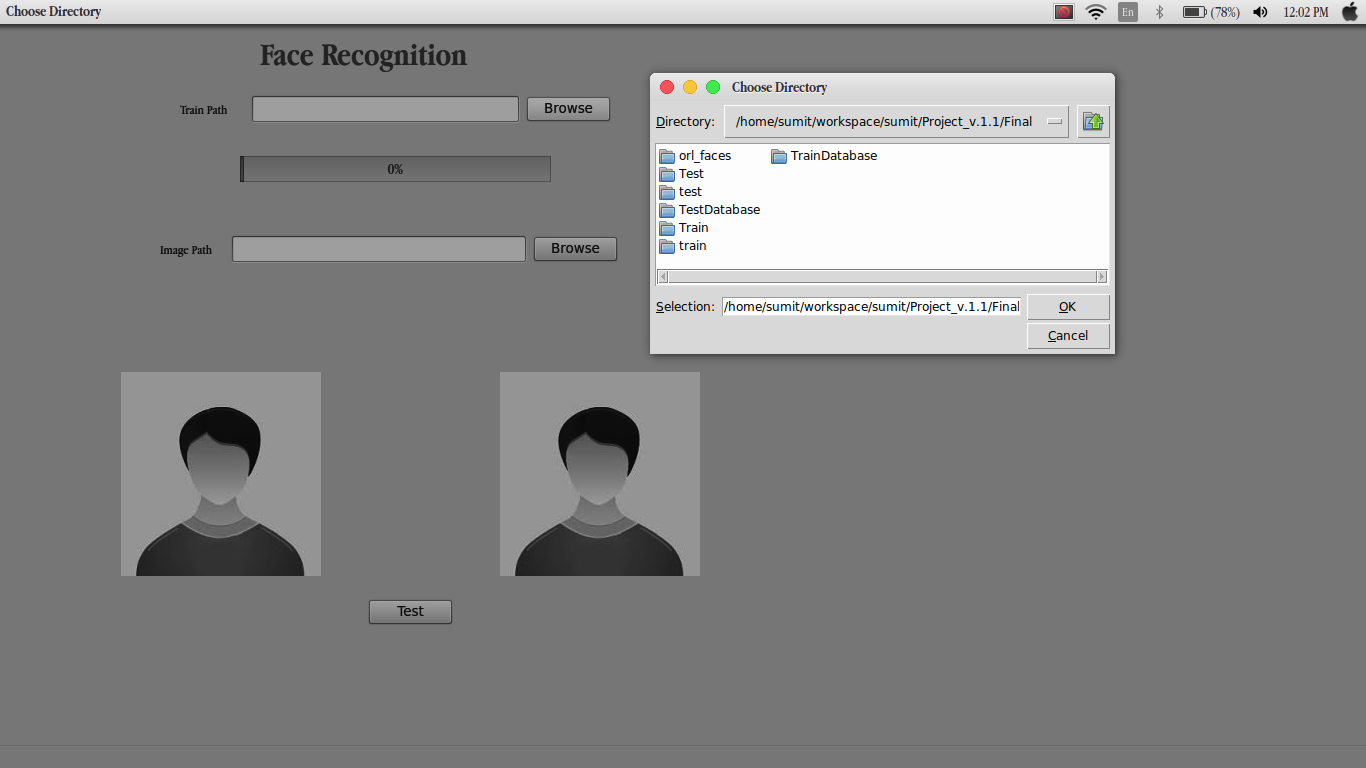Click the Test button
The height and width of the screenshot is (768, 1366).
(410, 611)
